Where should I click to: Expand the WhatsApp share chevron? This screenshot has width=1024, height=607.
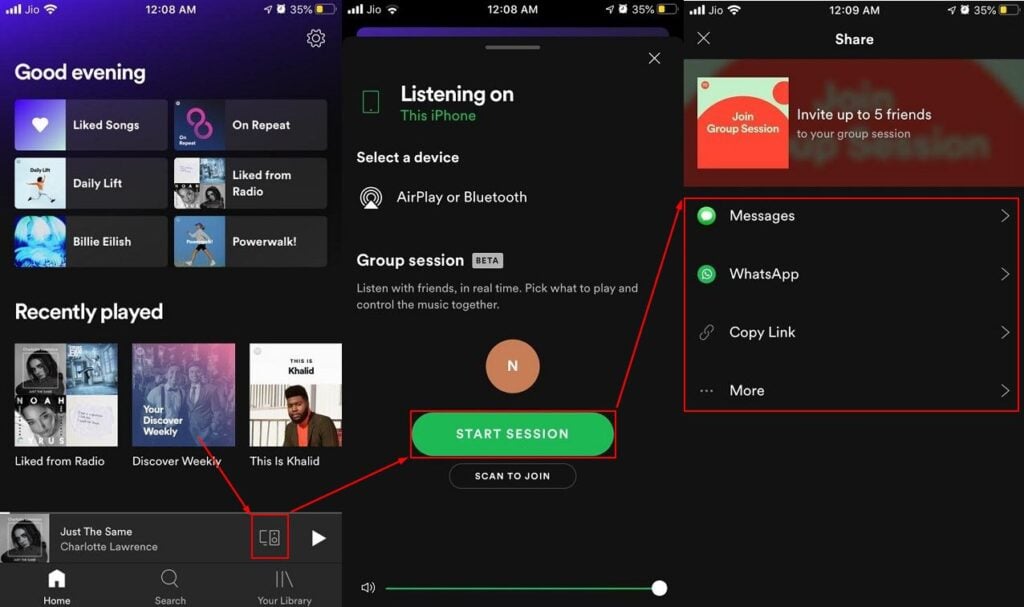(x=1005, y=274)
